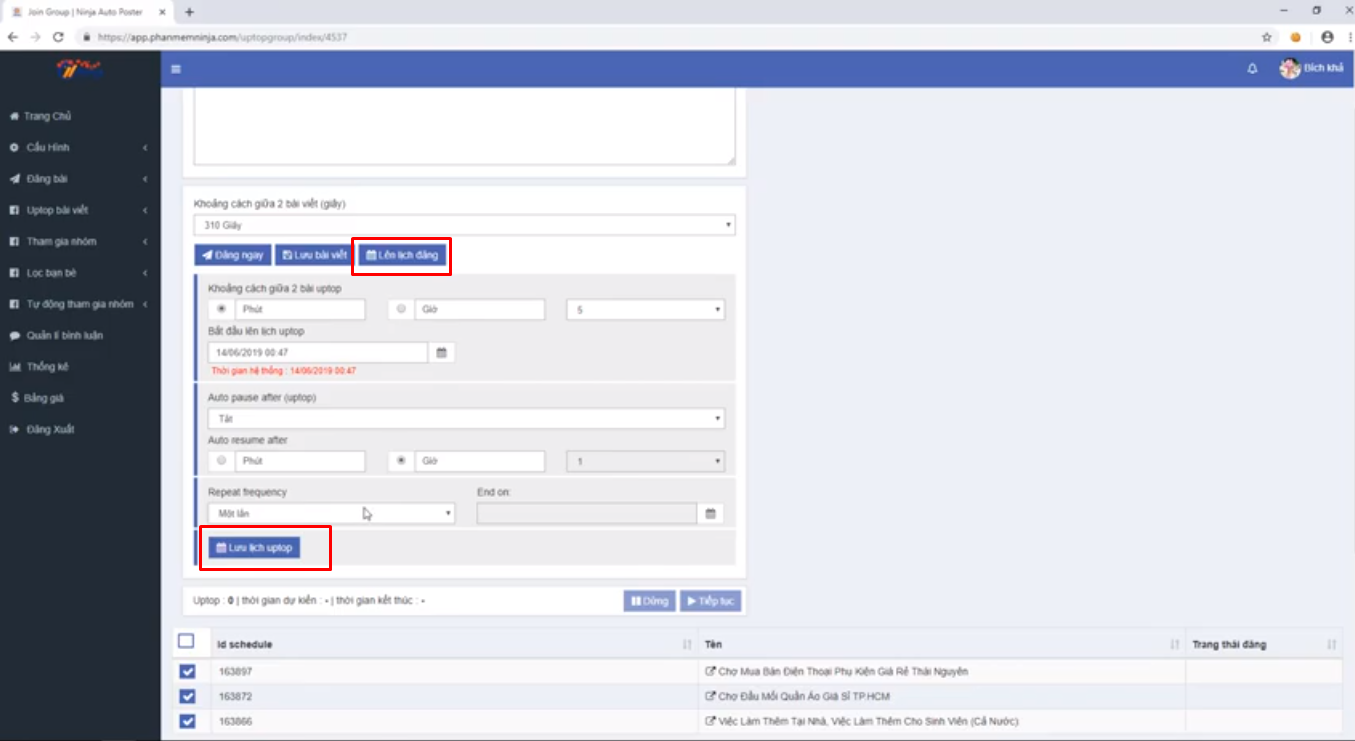Uncheck row 163872 checkbox
Viewport: 1355px width, 741px height.
pos(187,696)
